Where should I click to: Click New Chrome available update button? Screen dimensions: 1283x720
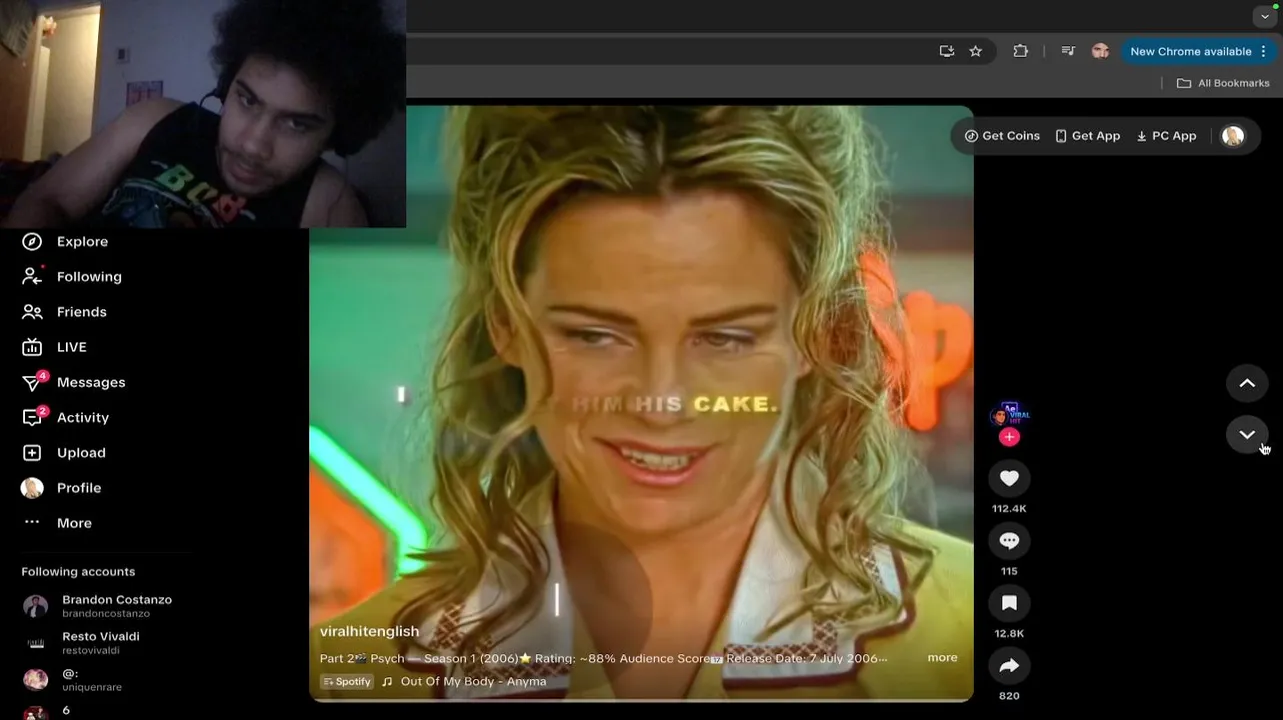coord(1199,51)
